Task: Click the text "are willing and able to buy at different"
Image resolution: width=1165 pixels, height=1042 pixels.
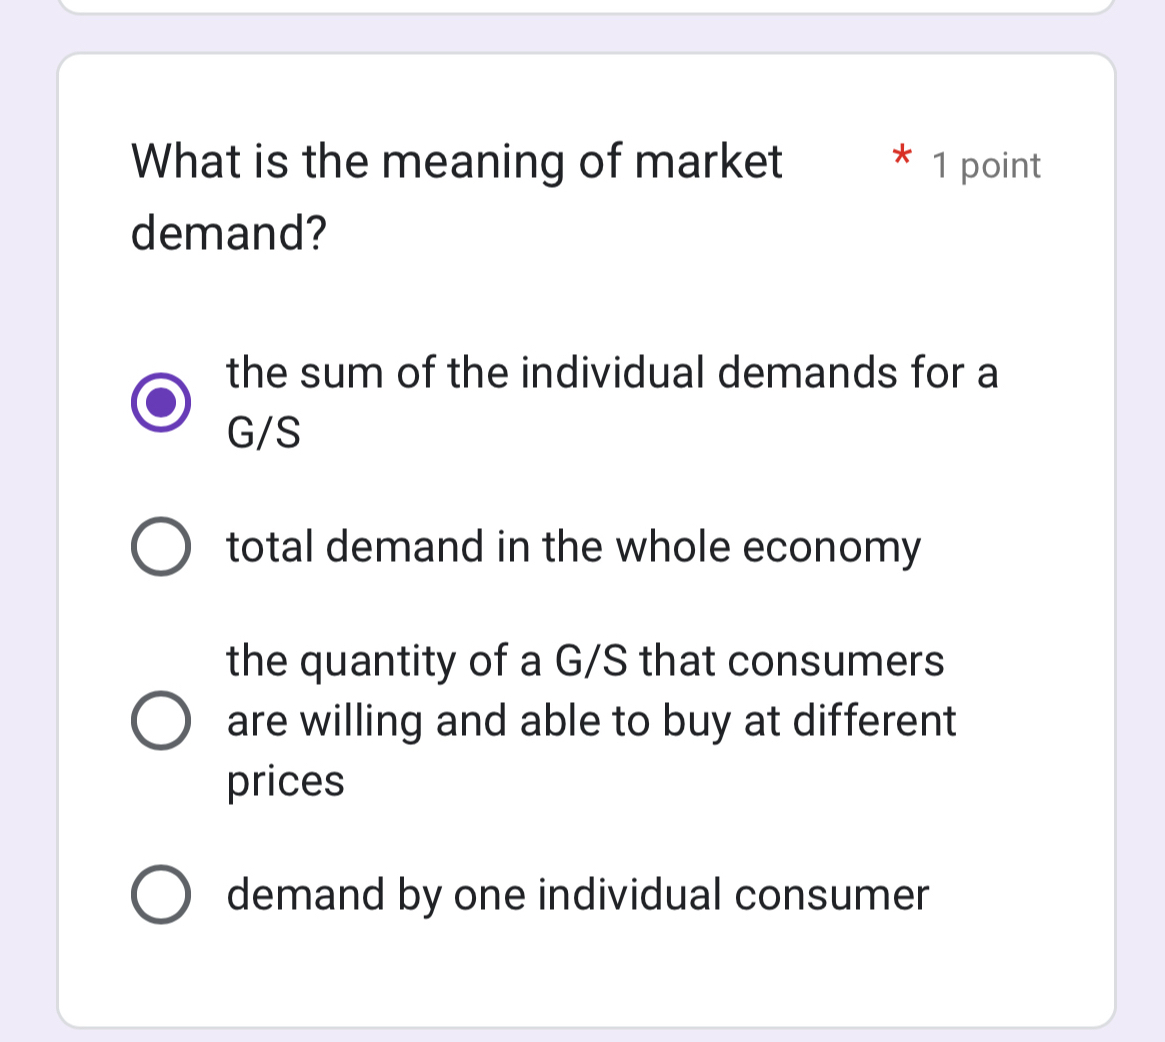Action: [591, 721]
